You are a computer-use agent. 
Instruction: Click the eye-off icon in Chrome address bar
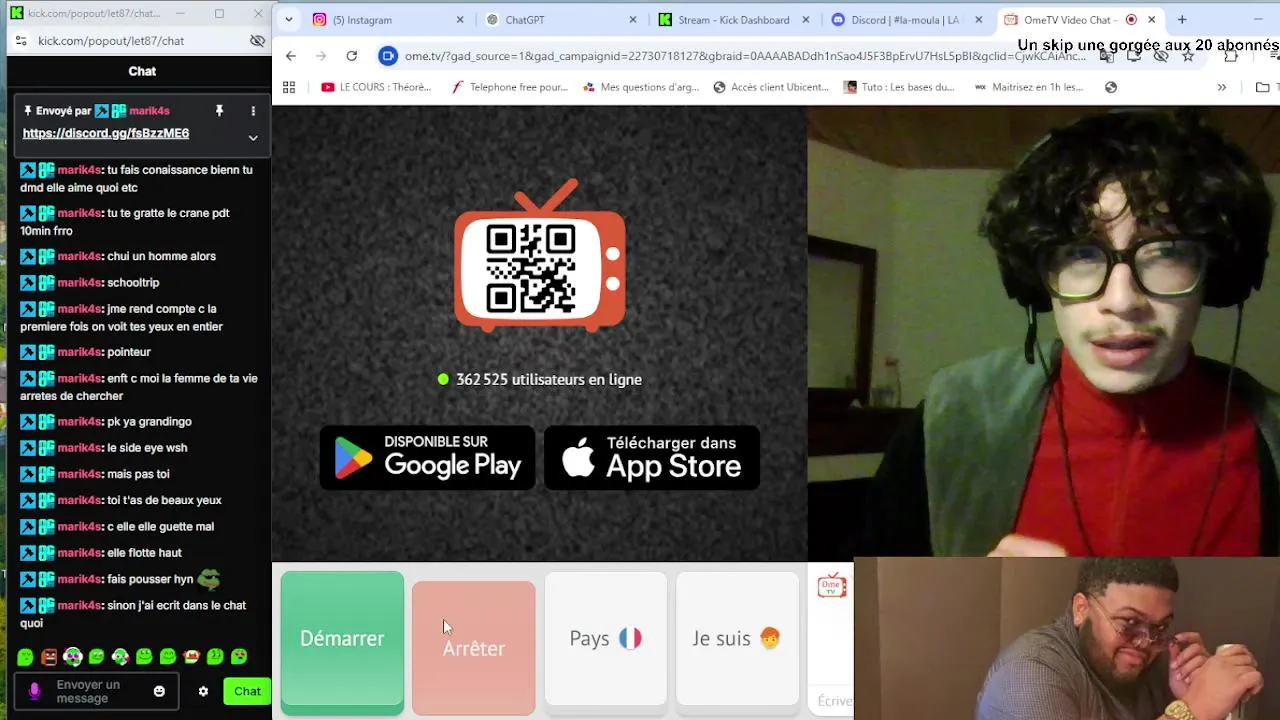pyautogui.click(x=1161, y=56)
